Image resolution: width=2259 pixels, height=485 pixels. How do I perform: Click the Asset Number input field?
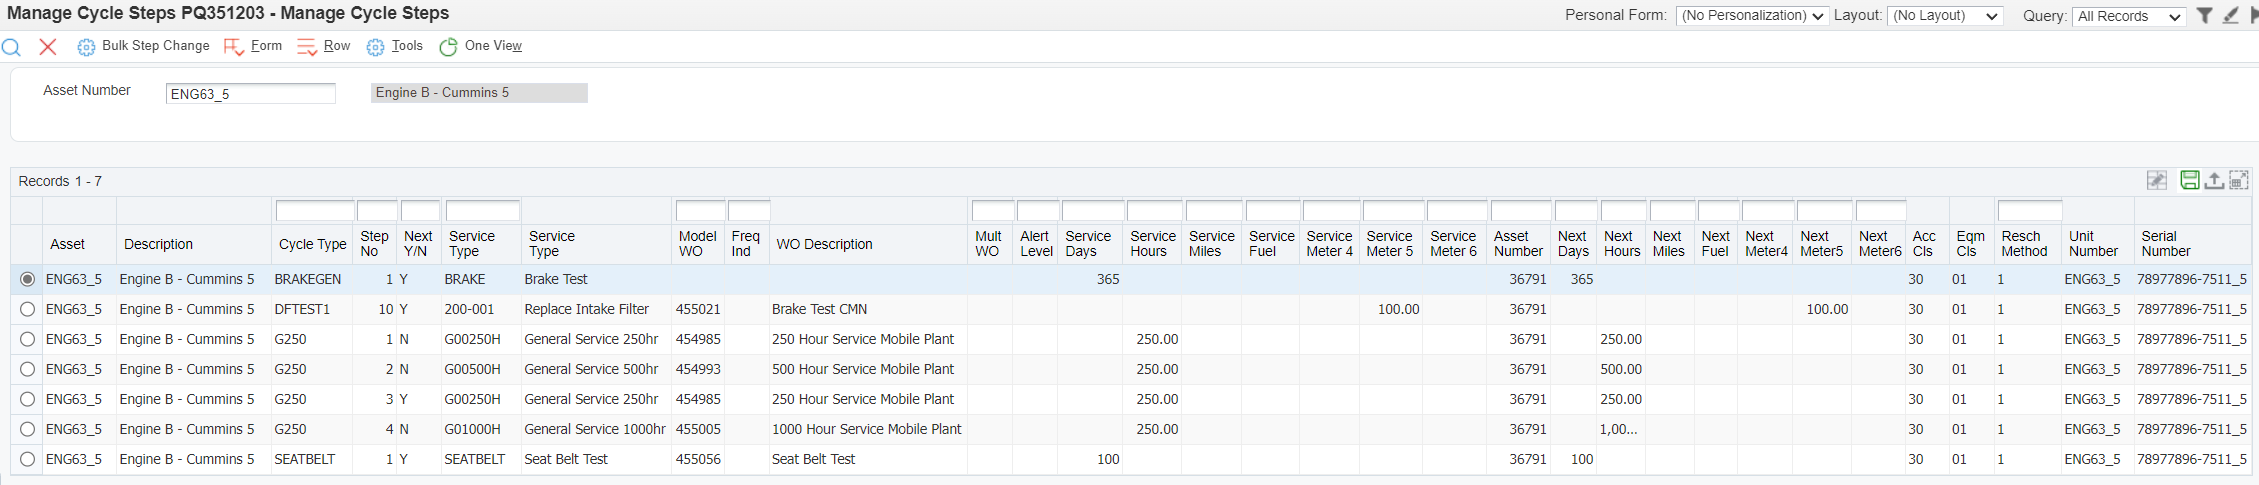click(x=250, y=94)
